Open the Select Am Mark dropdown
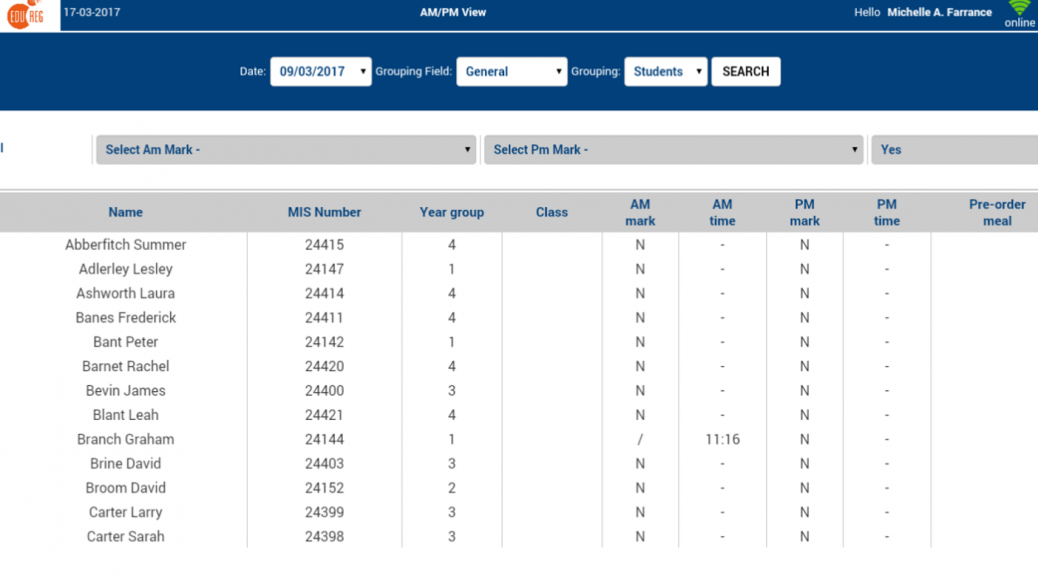Screen dimensions: 1038x576 286,150
